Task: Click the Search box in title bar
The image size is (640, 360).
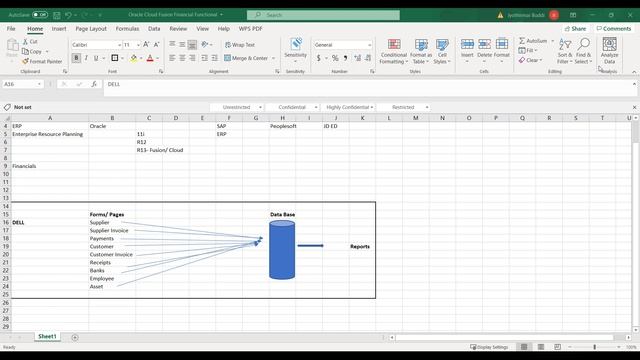Action: coord(323,15)
